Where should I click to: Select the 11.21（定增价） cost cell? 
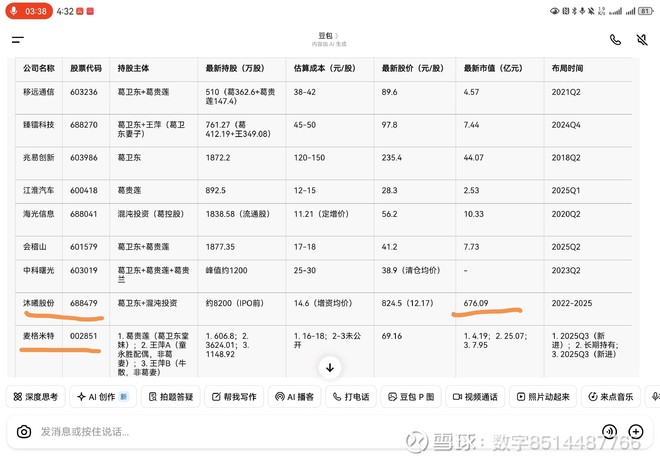coord(321,214)
